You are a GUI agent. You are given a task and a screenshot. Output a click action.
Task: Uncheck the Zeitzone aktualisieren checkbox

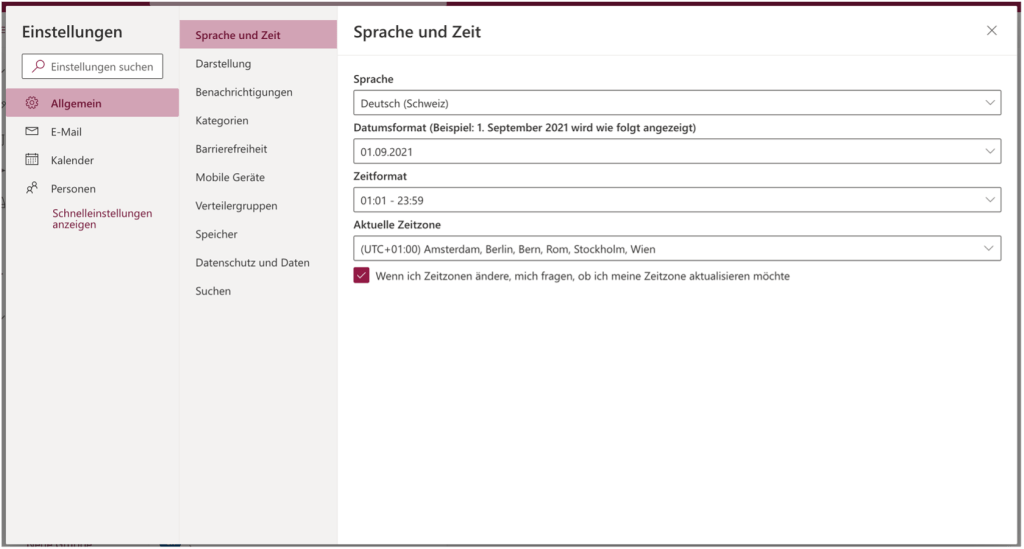(x=362, y=276)
